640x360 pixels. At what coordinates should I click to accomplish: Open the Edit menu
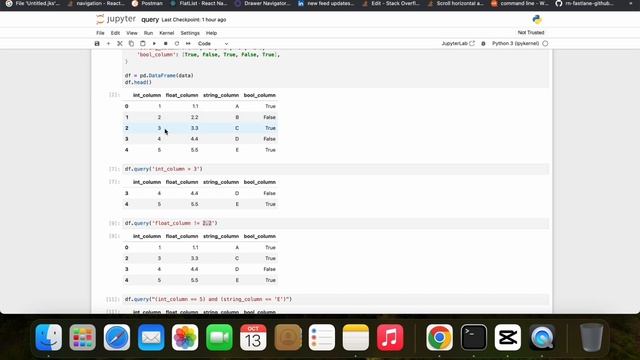[x=115, y=33]
